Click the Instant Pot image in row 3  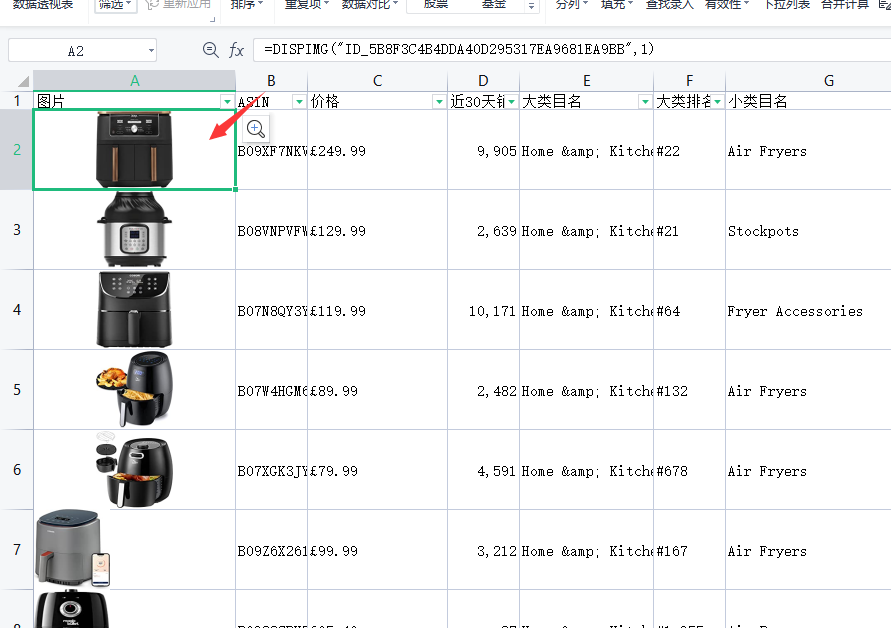(135, 230)
